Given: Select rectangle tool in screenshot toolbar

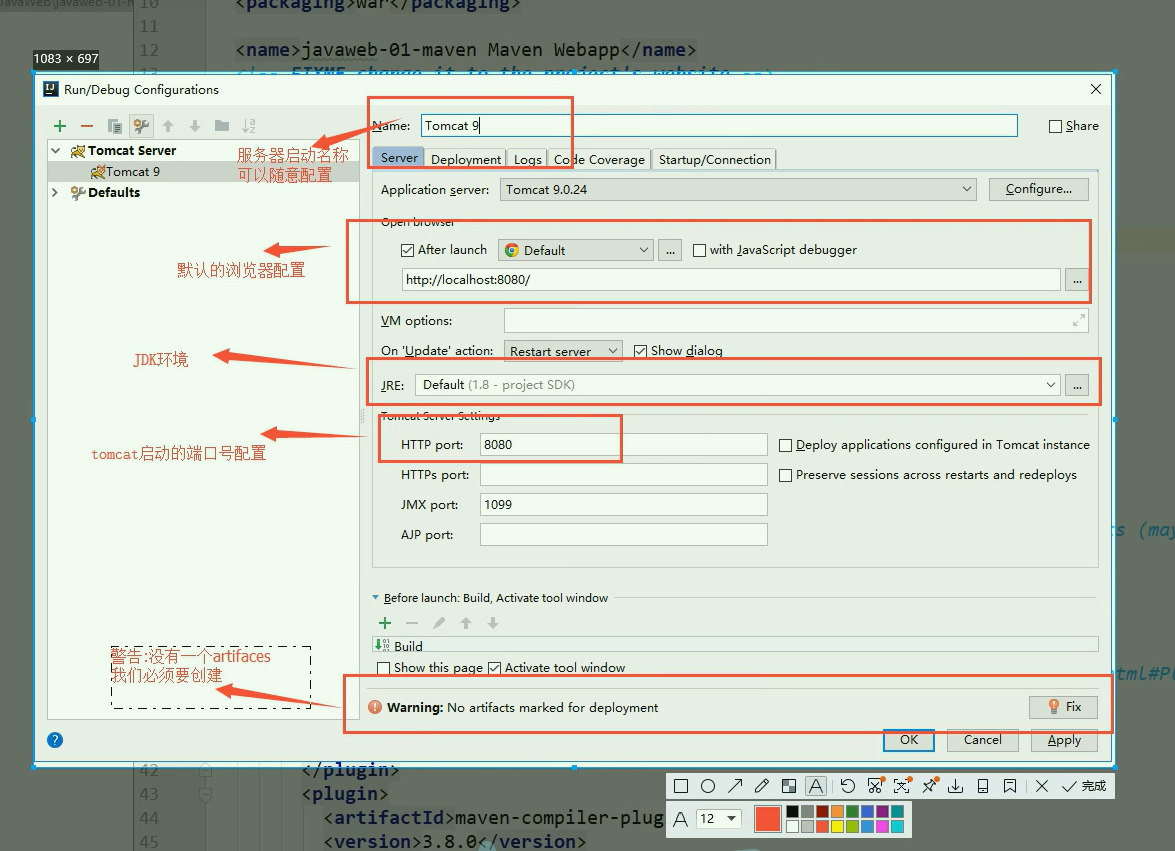Looking at the screenshot, I should pyautogui.click(x=681, y=786).
